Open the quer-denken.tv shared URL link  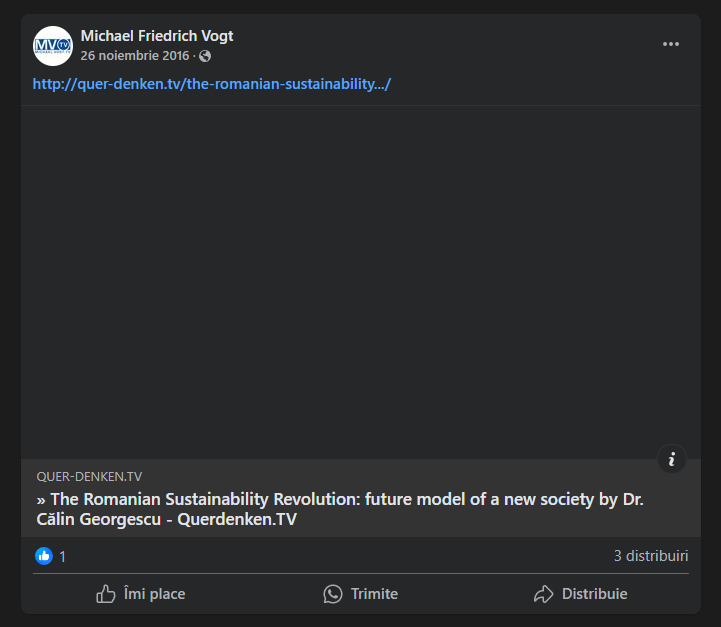(x=211, y=83)
